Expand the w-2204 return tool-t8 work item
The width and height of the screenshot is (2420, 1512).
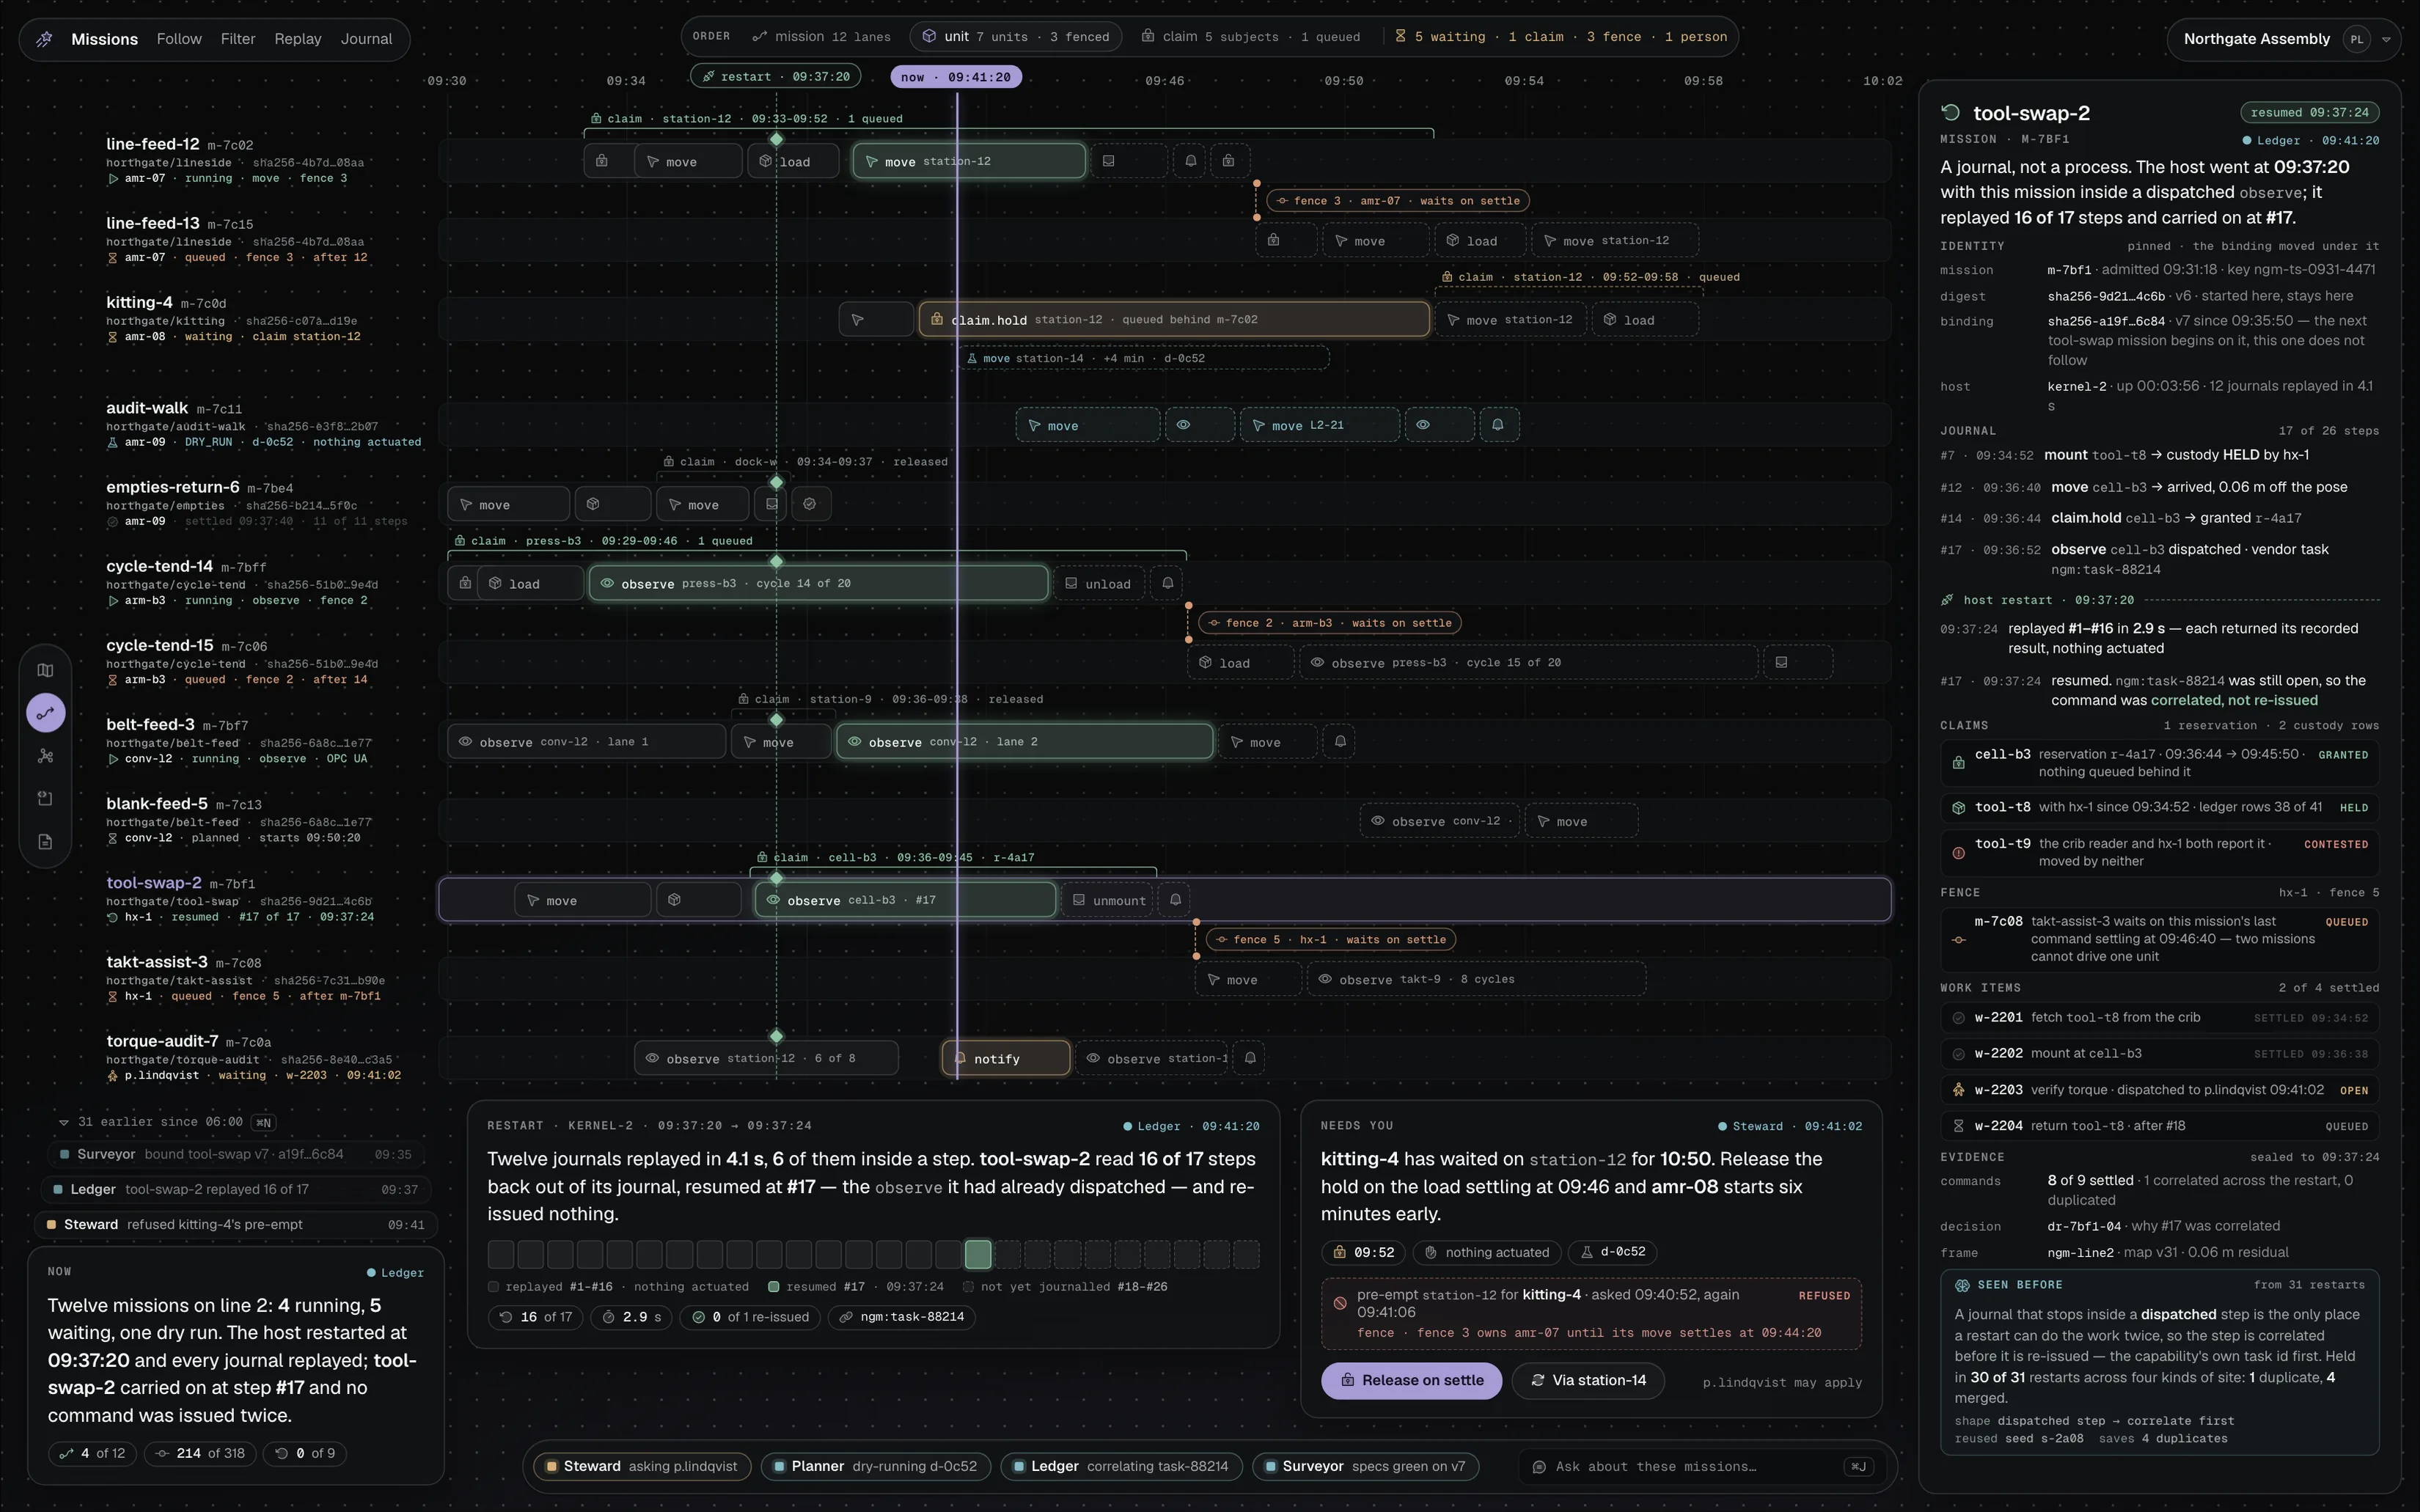2159,1126
